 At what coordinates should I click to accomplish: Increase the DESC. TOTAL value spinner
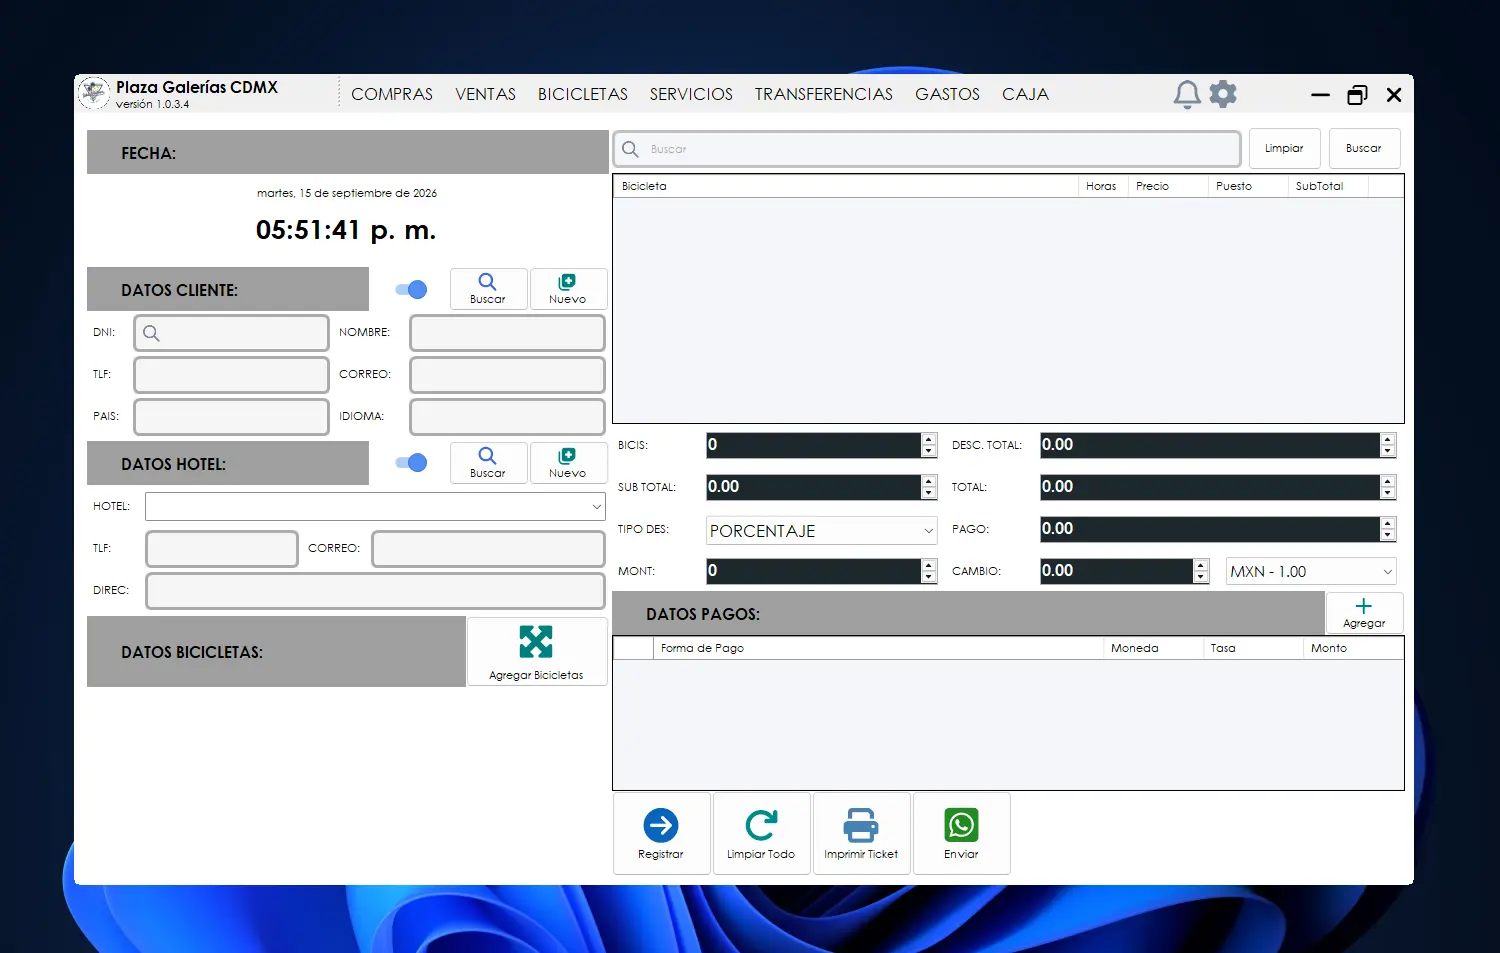[1387, 439]
